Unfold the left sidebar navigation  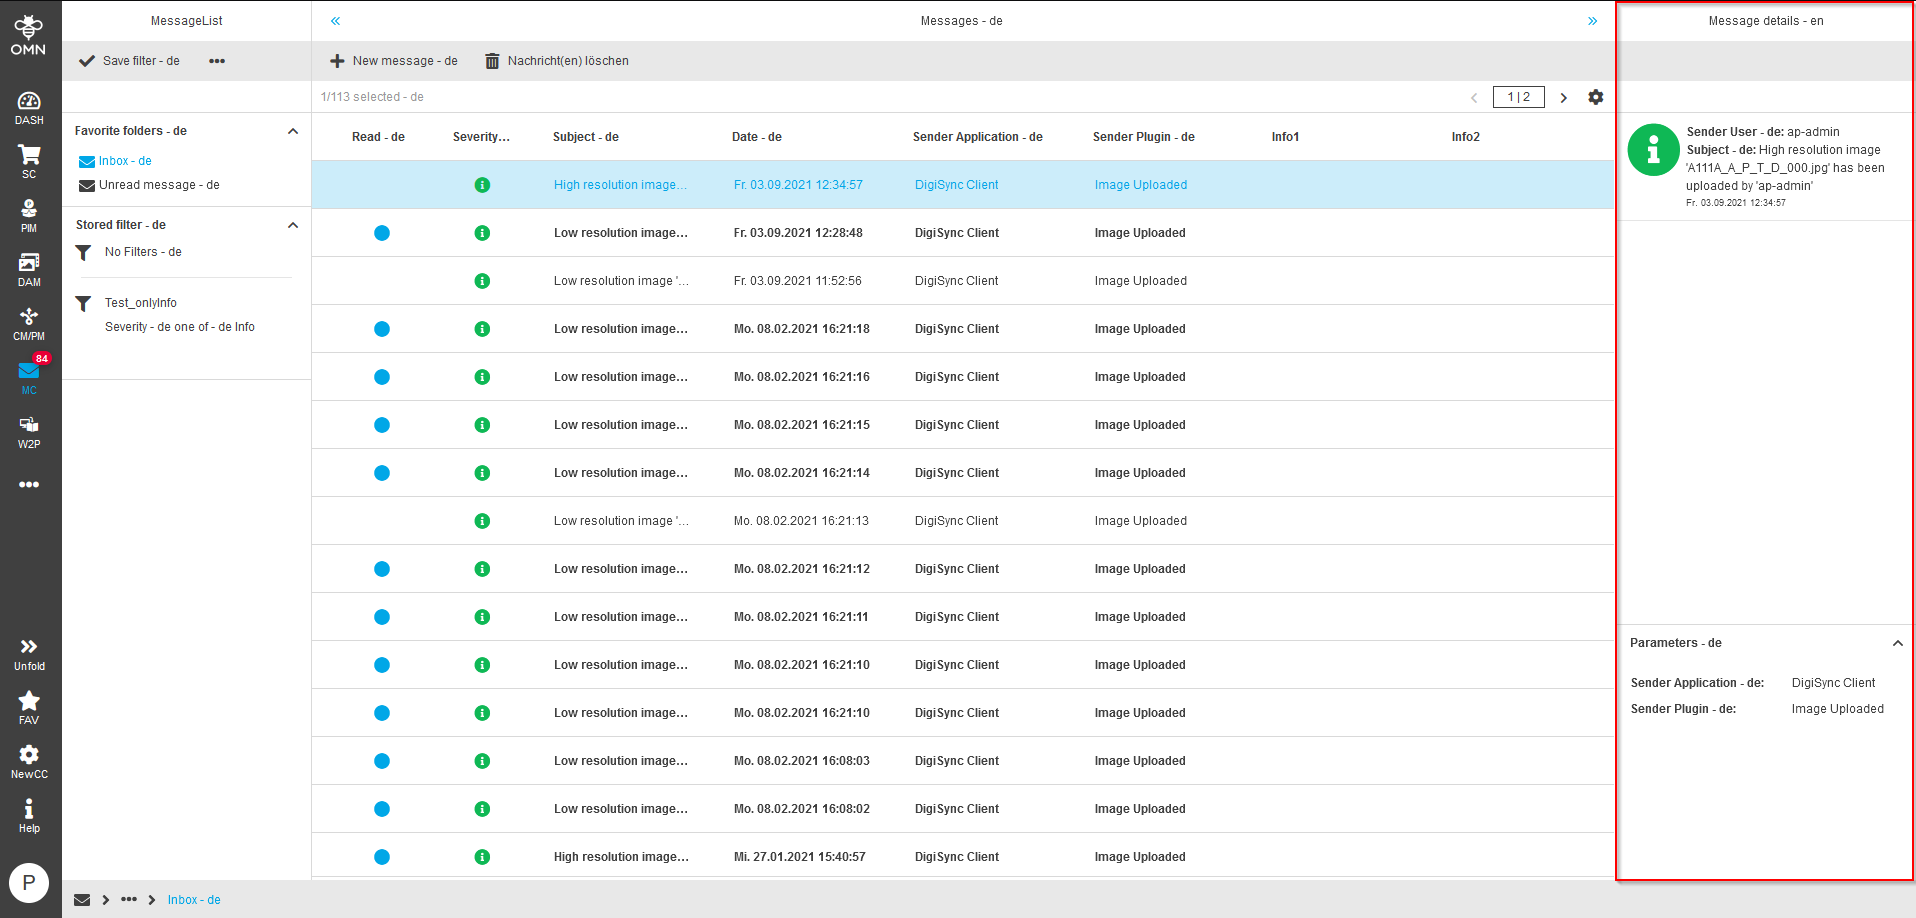[29, 652]
